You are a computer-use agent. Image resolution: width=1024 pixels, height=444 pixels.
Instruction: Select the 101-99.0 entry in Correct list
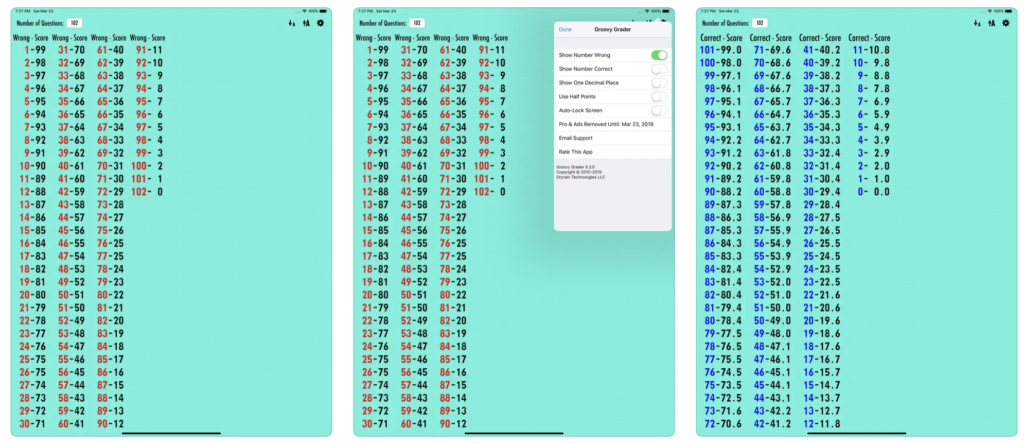[x=719, y=49]
